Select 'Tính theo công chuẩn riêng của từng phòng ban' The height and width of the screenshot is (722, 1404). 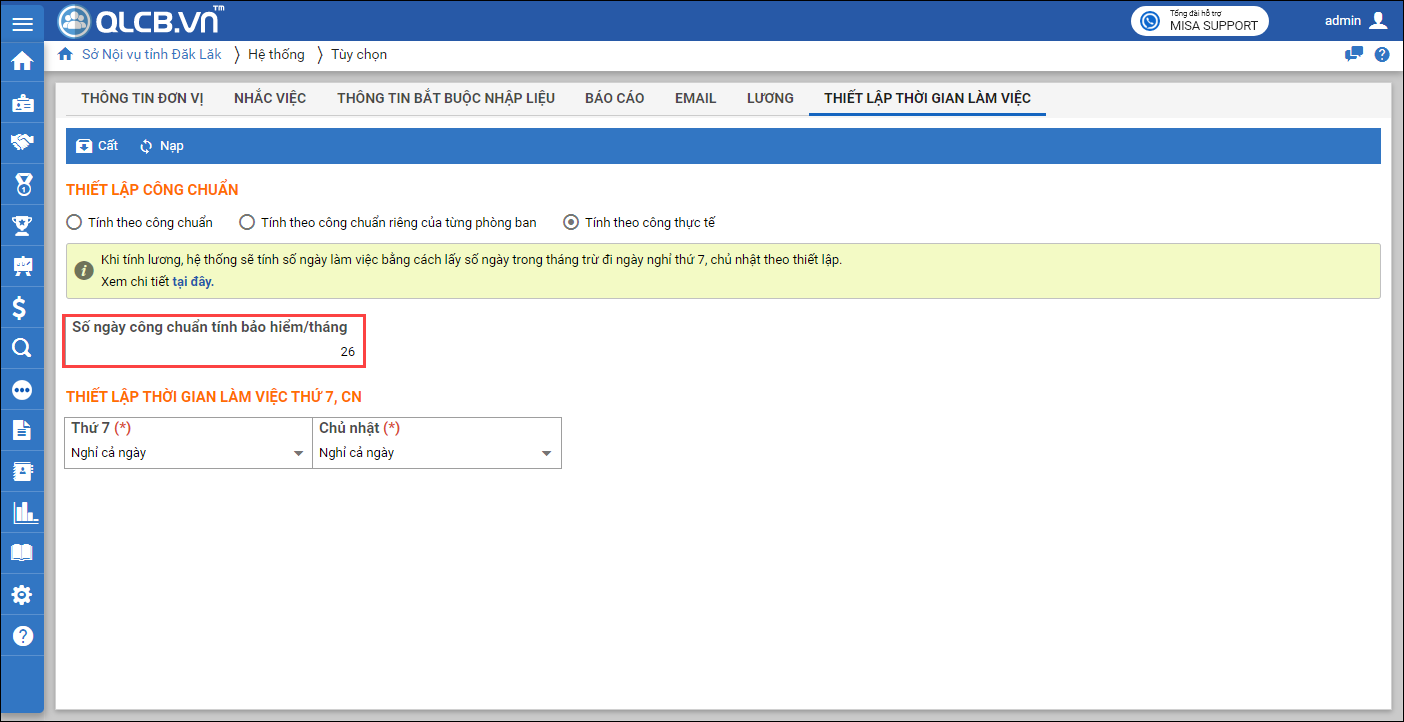point(247,222)
